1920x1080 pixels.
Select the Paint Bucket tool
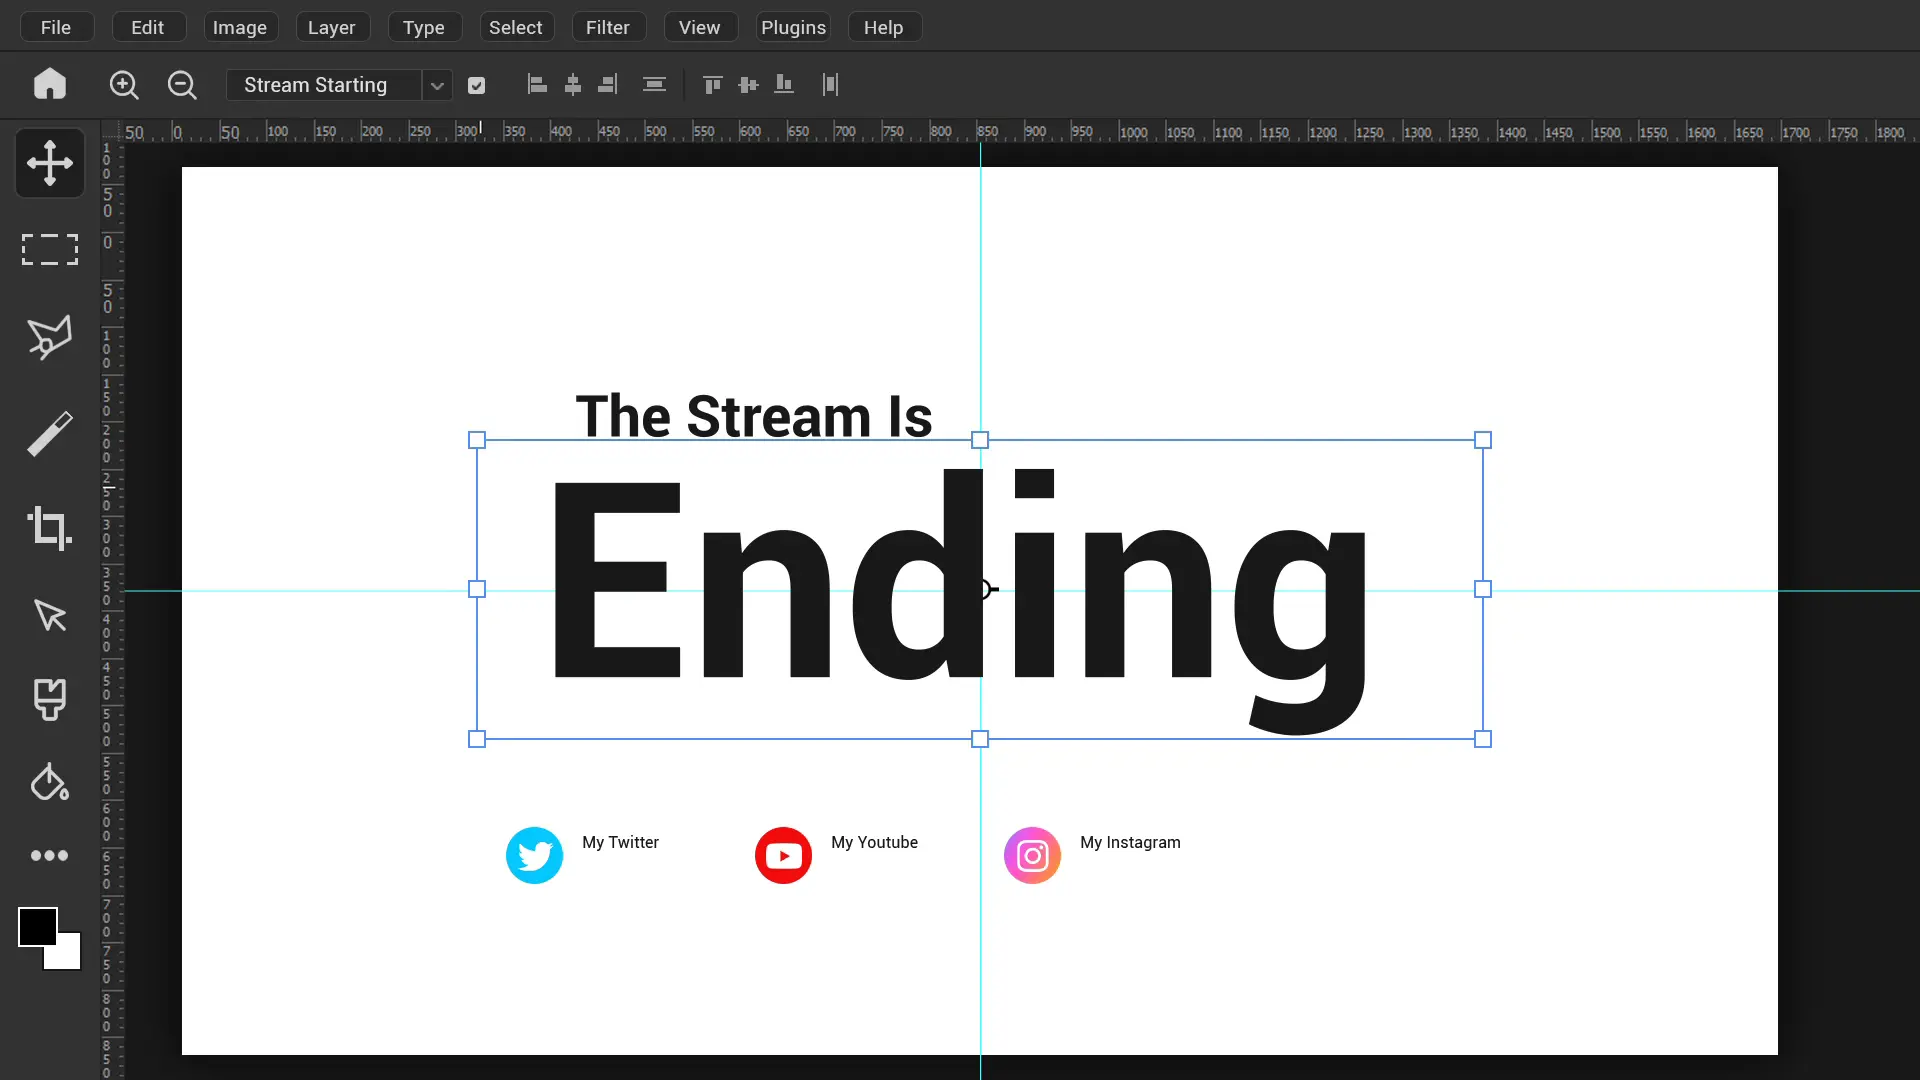[x=50, y=782]
